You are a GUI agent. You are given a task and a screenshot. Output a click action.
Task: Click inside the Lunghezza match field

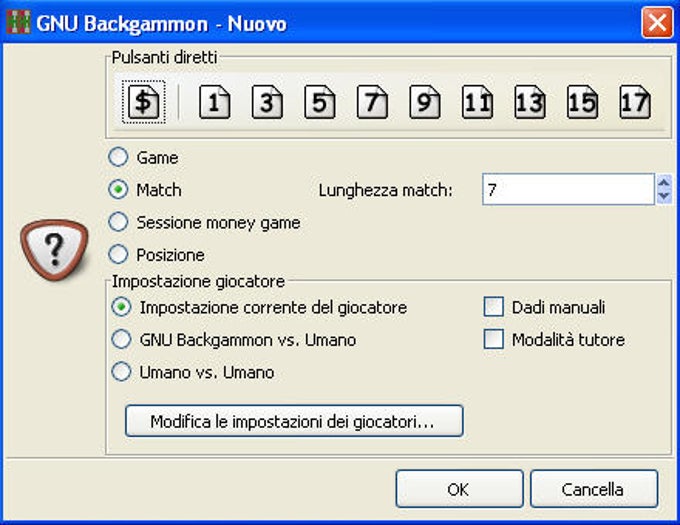click(x=568, y=189)
